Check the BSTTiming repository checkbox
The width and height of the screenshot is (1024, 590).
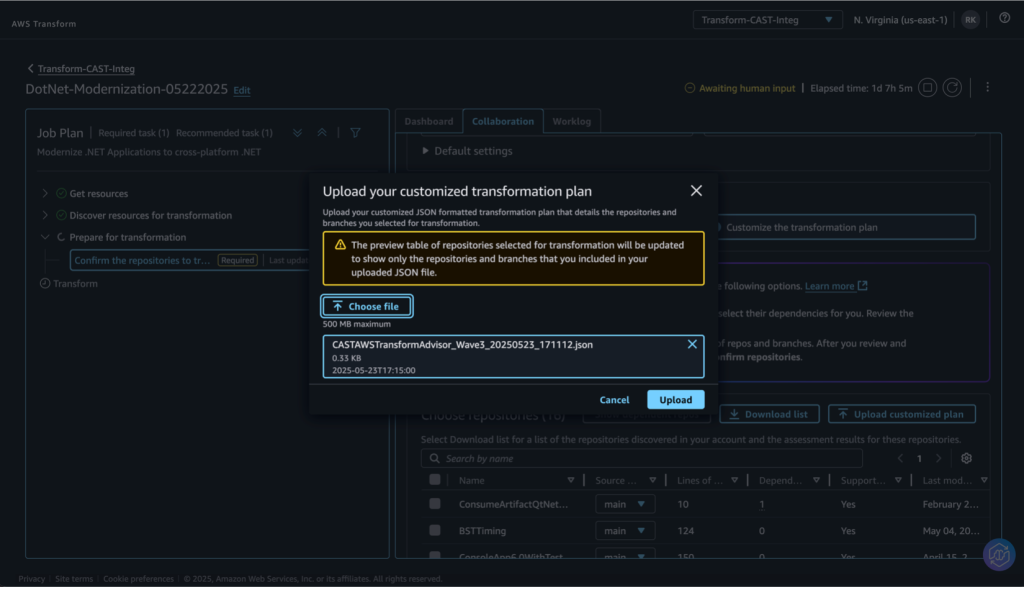point(434,530)
